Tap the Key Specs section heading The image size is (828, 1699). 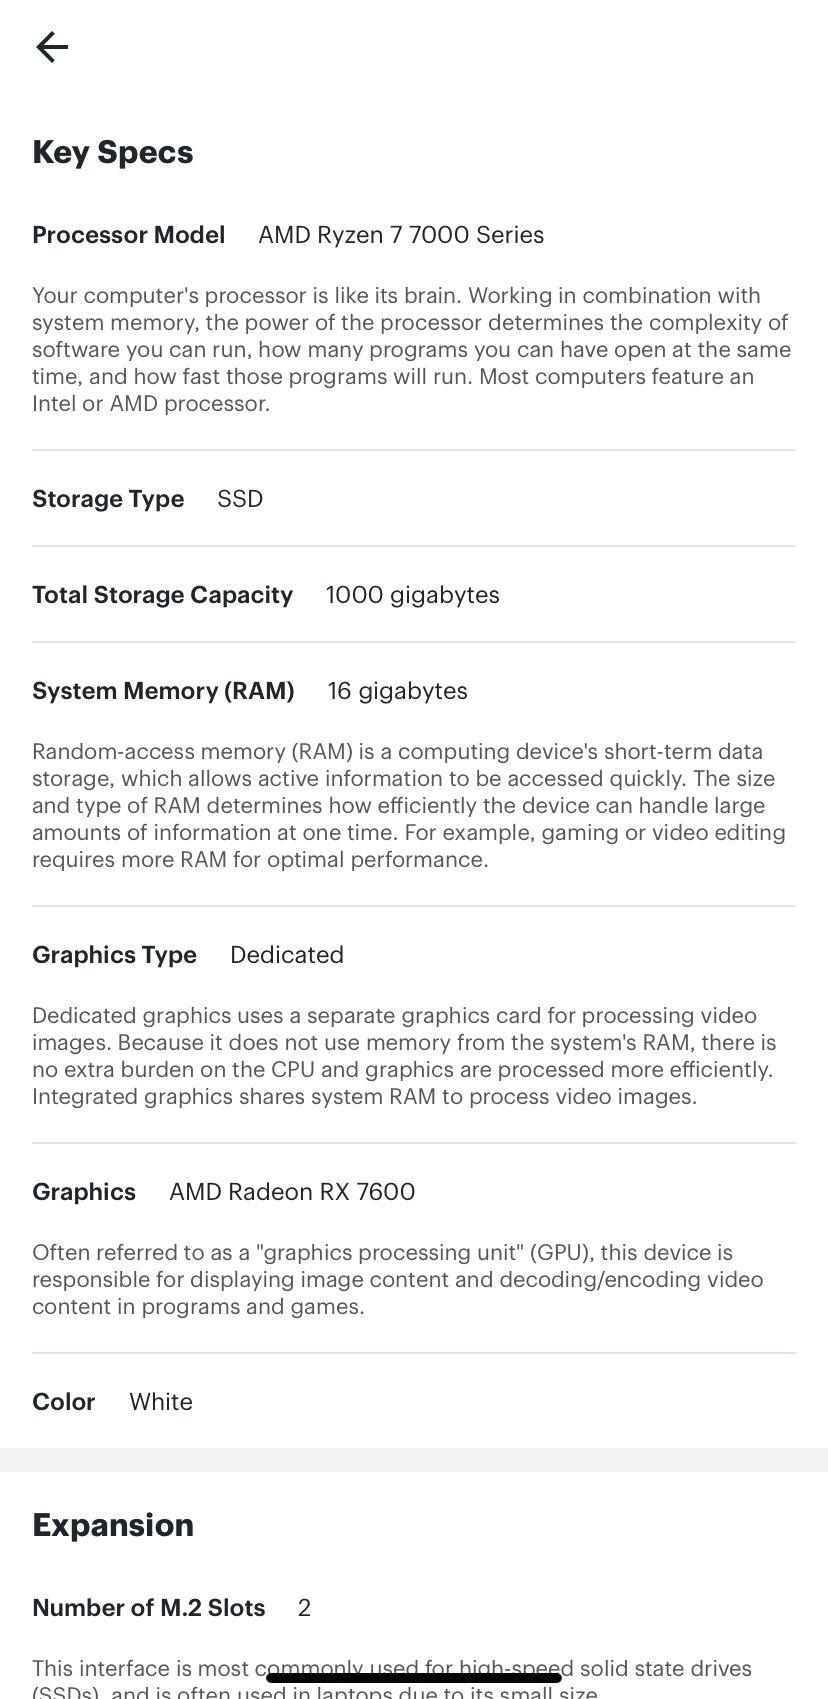[113, 153]
